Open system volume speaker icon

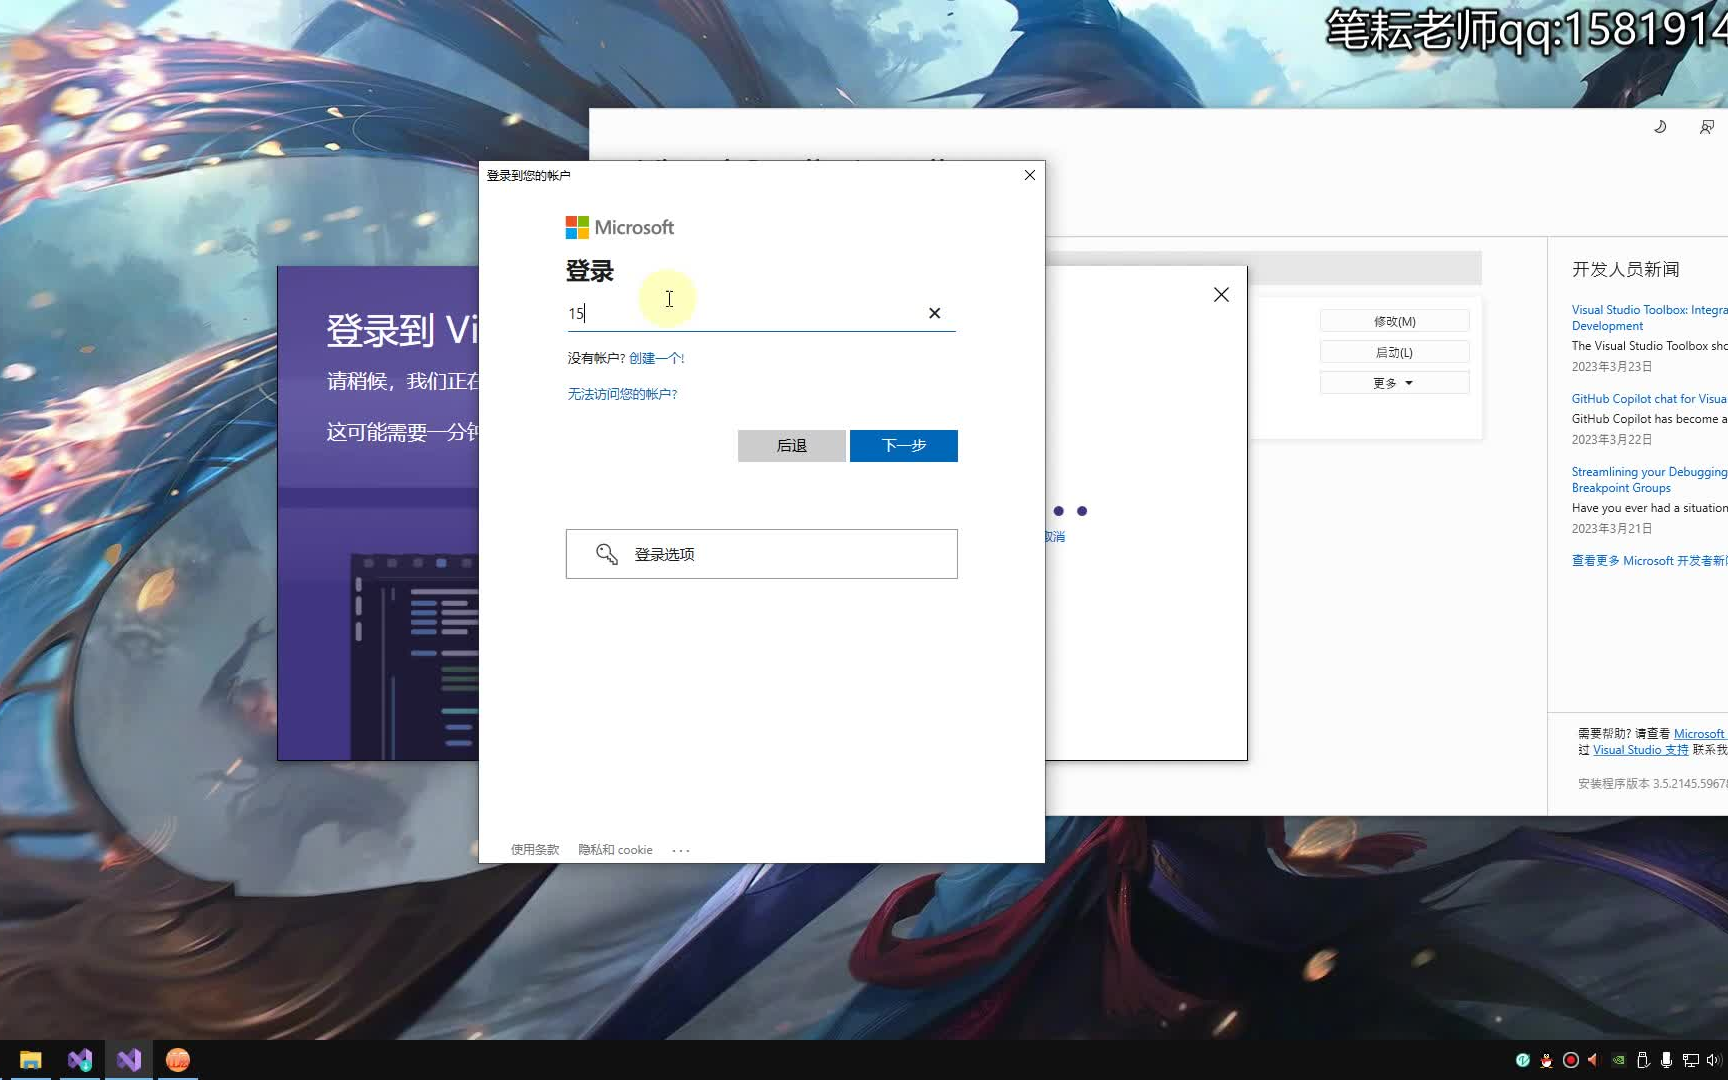click(1714, 1060)
